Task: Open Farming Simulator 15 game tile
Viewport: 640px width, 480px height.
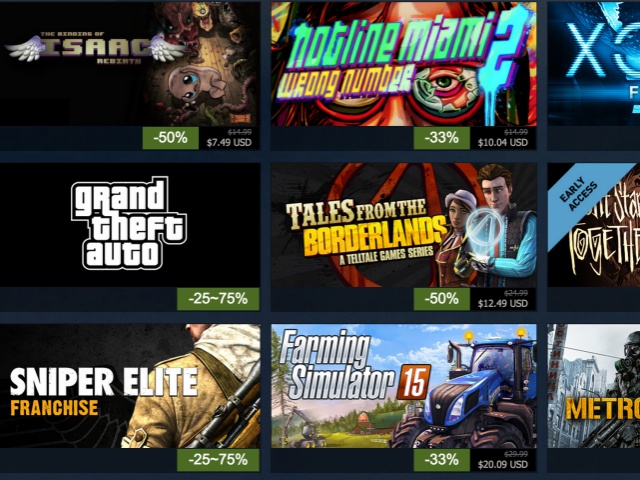Action: [x=404, y=386]
